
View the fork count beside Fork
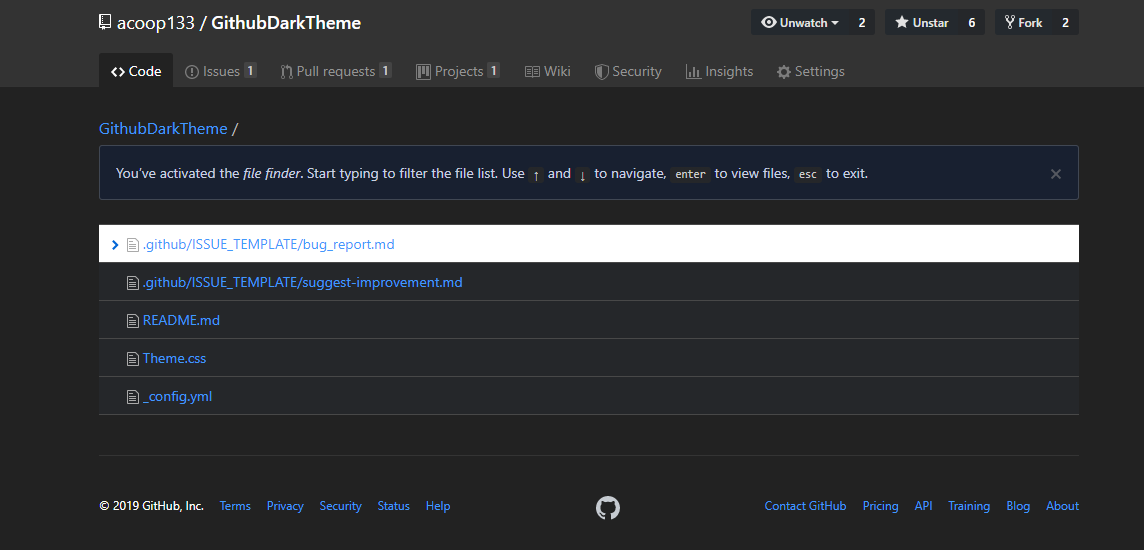1065,23
